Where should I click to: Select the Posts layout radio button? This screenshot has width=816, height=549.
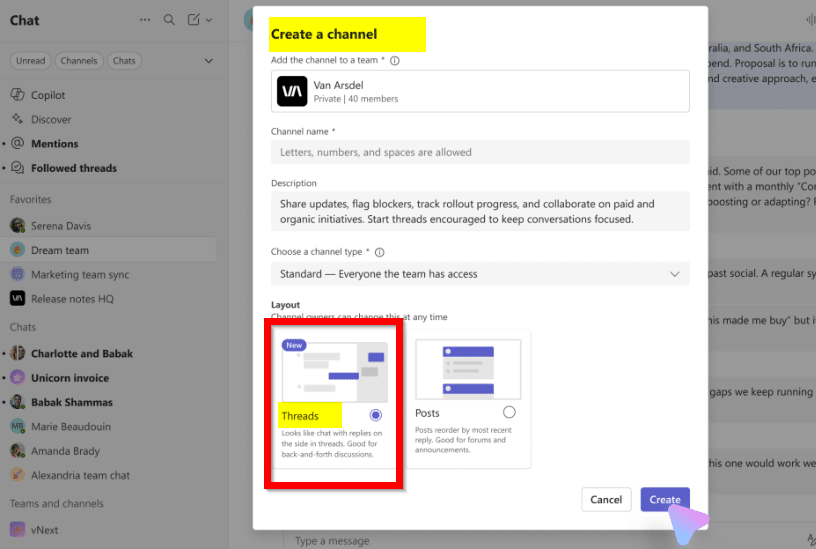509,412
